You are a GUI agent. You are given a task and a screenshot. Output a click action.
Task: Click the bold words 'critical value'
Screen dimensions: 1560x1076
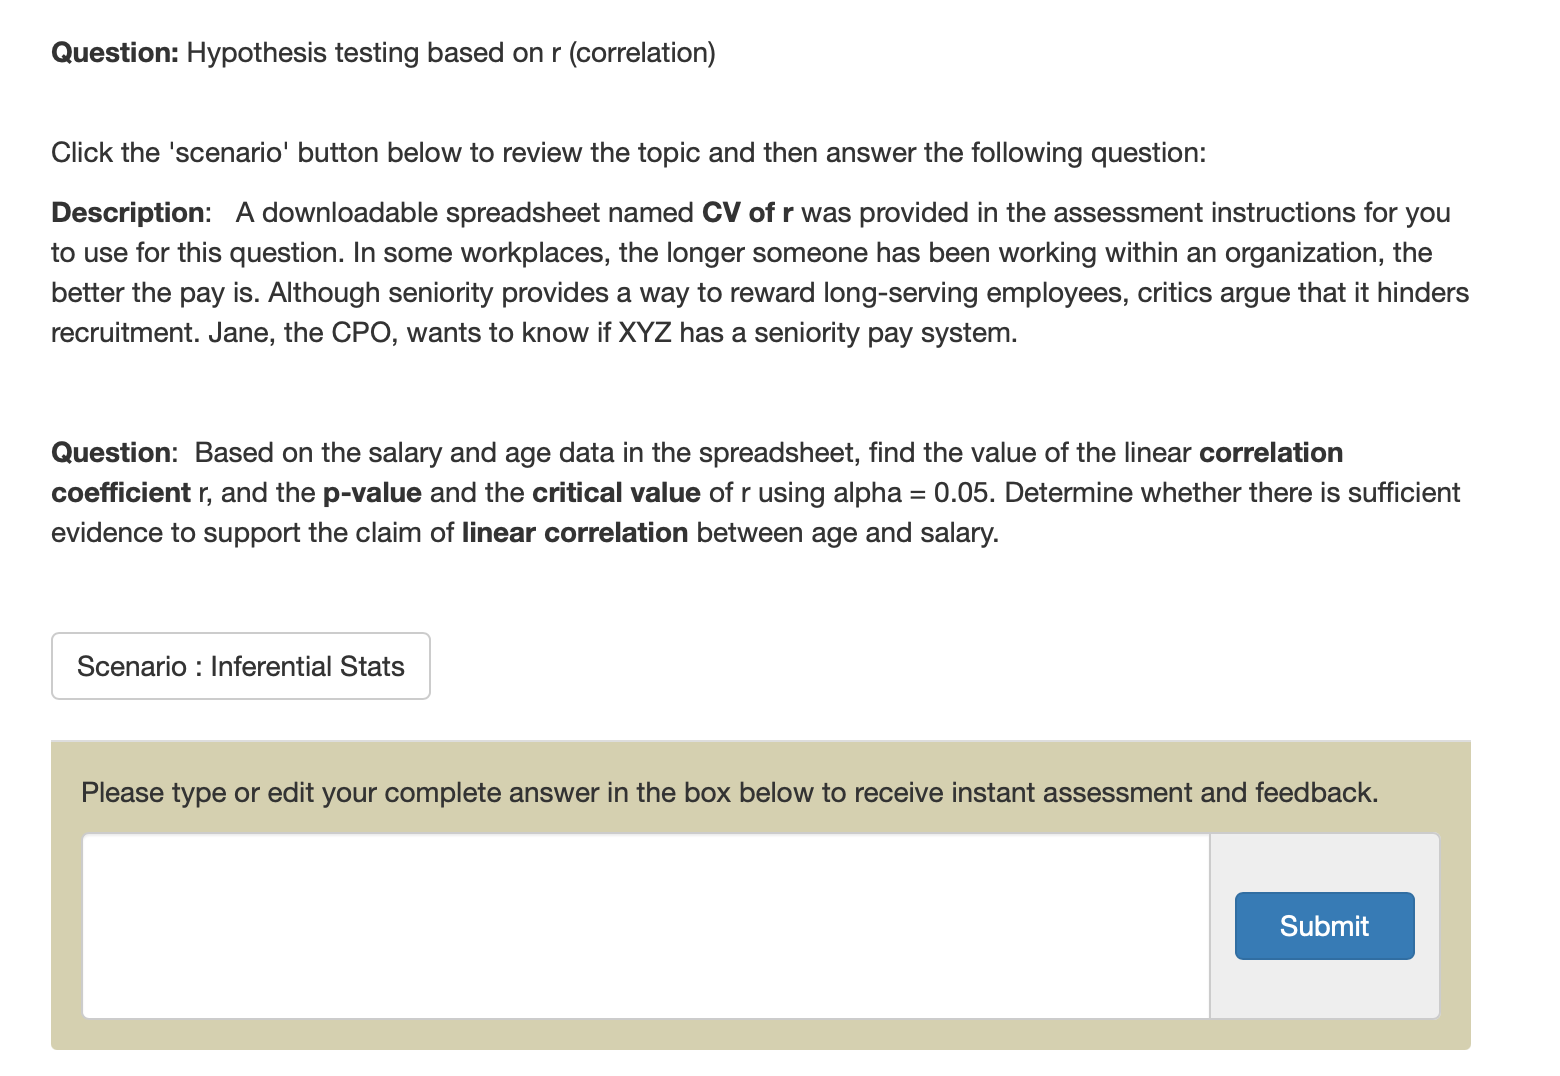616,492
